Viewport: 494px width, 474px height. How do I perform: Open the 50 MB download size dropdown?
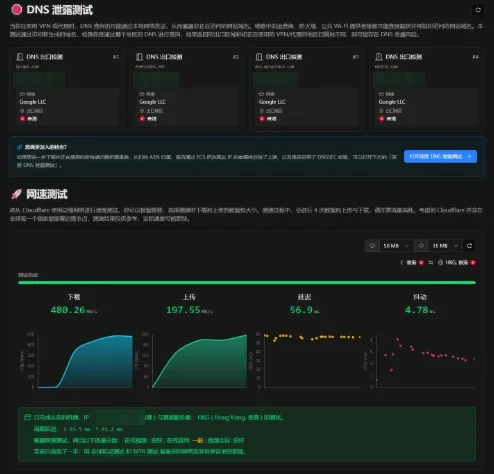click(396, 246)
